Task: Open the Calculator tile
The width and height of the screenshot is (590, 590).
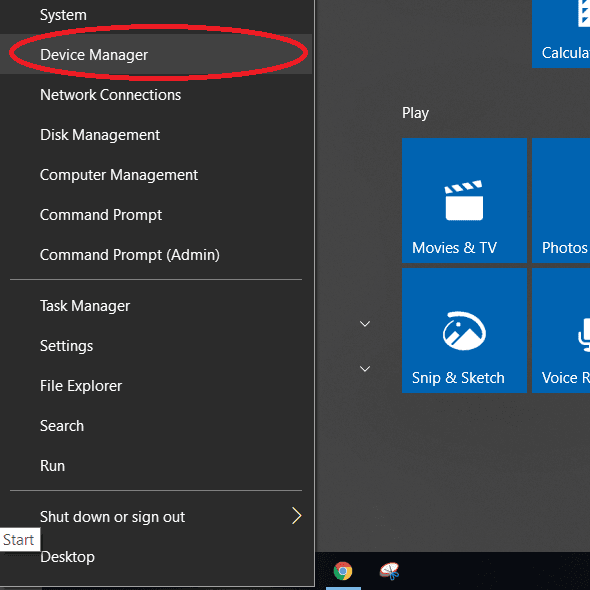Action: 561,34
